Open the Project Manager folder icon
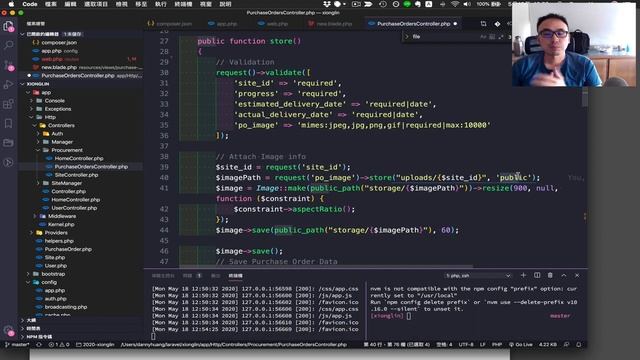 pos(8,143)
